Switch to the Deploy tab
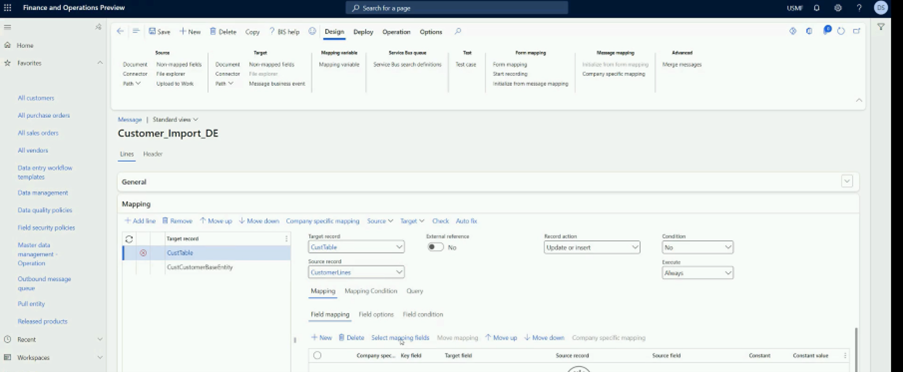The image size is (903, 372). (363, 32)
